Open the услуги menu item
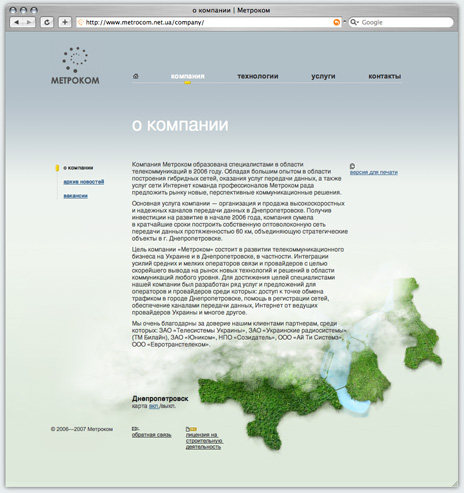This screenshot has width=464, height=493. coord(323,76)
